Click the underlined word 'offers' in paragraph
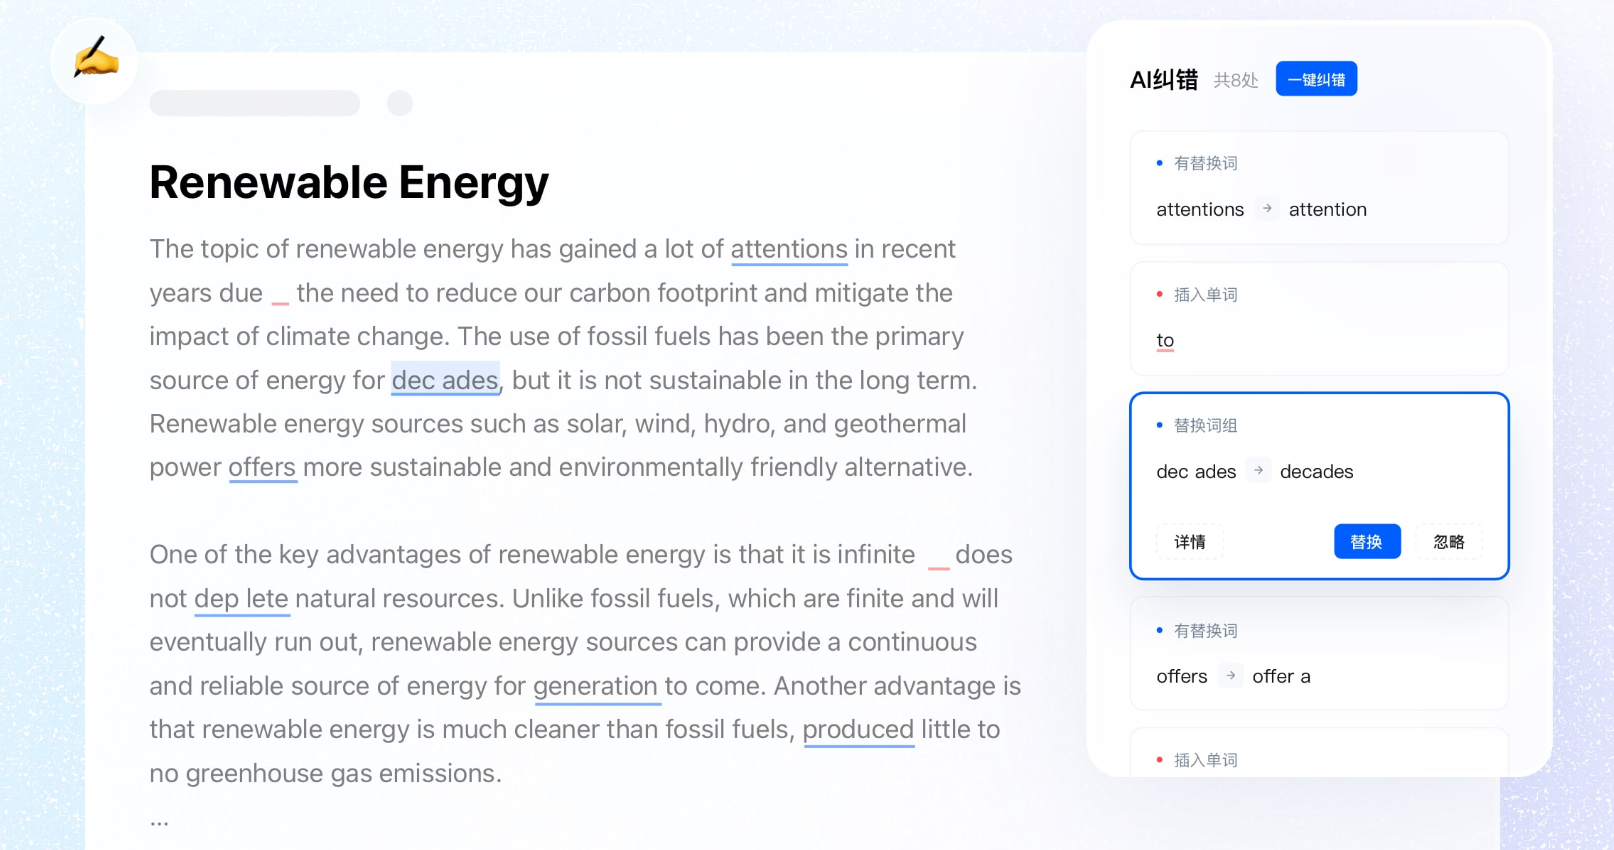 (x=262, y=468)
